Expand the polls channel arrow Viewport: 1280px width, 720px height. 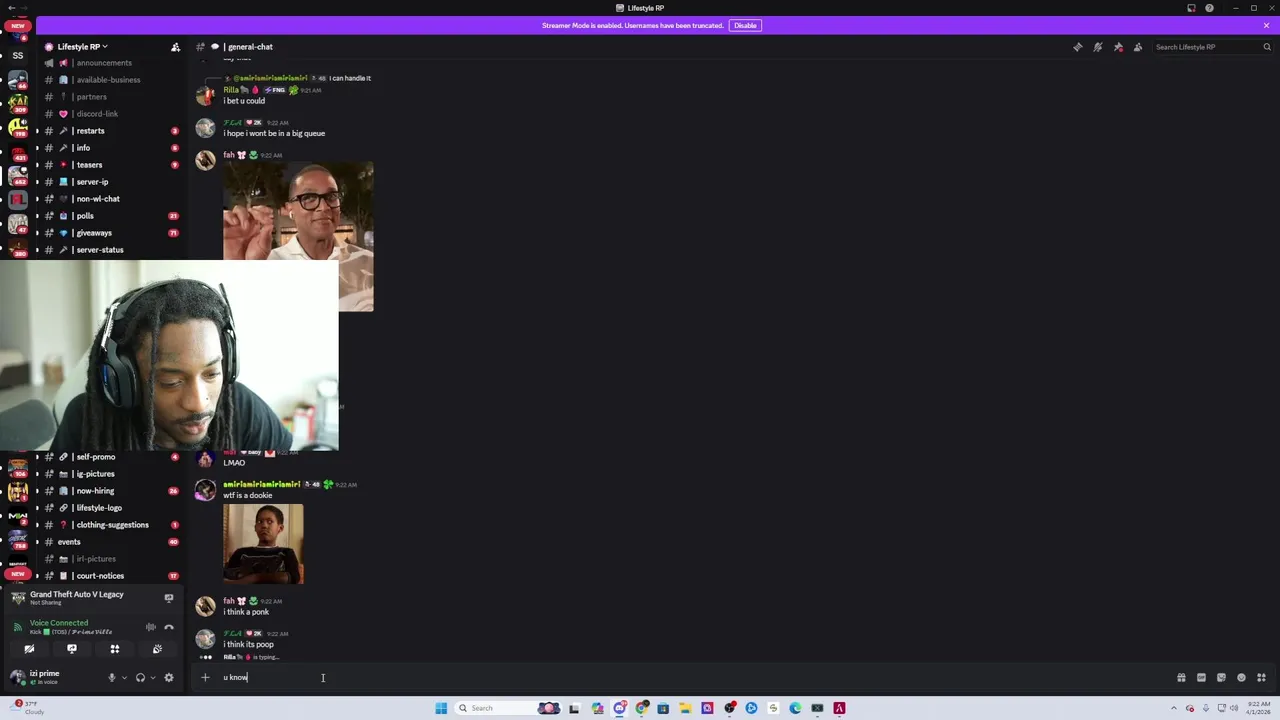point(37,216)
